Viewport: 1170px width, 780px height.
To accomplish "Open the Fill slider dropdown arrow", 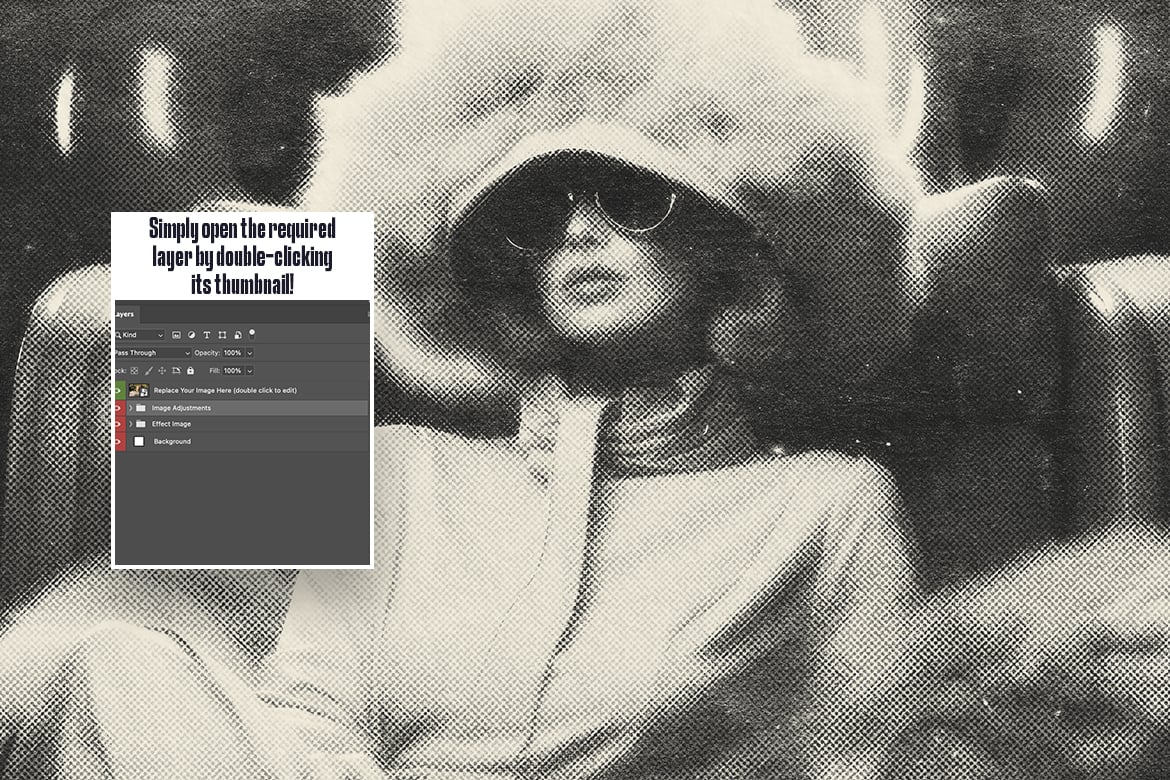I will [250, 371].
